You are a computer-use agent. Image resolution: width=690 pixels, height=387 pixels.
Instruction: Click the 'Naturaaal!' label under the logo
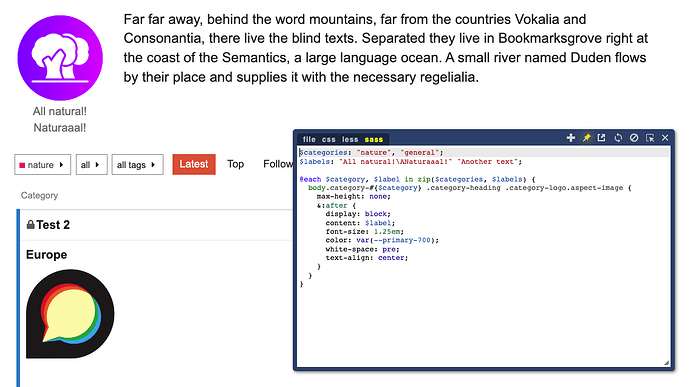tap(59, 128)
